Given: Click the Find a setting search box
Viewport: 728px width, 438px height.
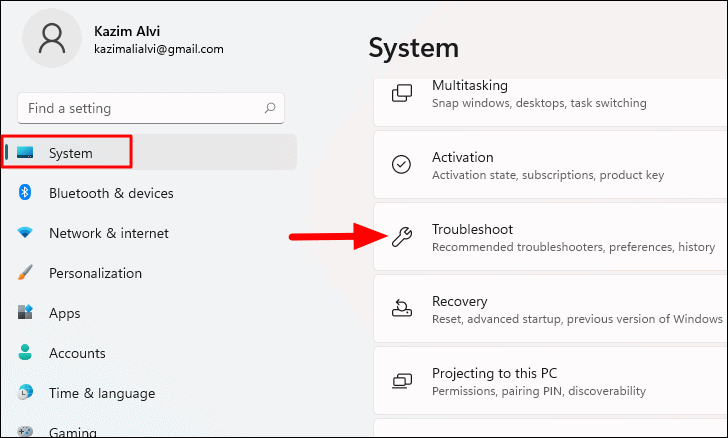Looking at the screenshot, I should (x=151, y=108).
